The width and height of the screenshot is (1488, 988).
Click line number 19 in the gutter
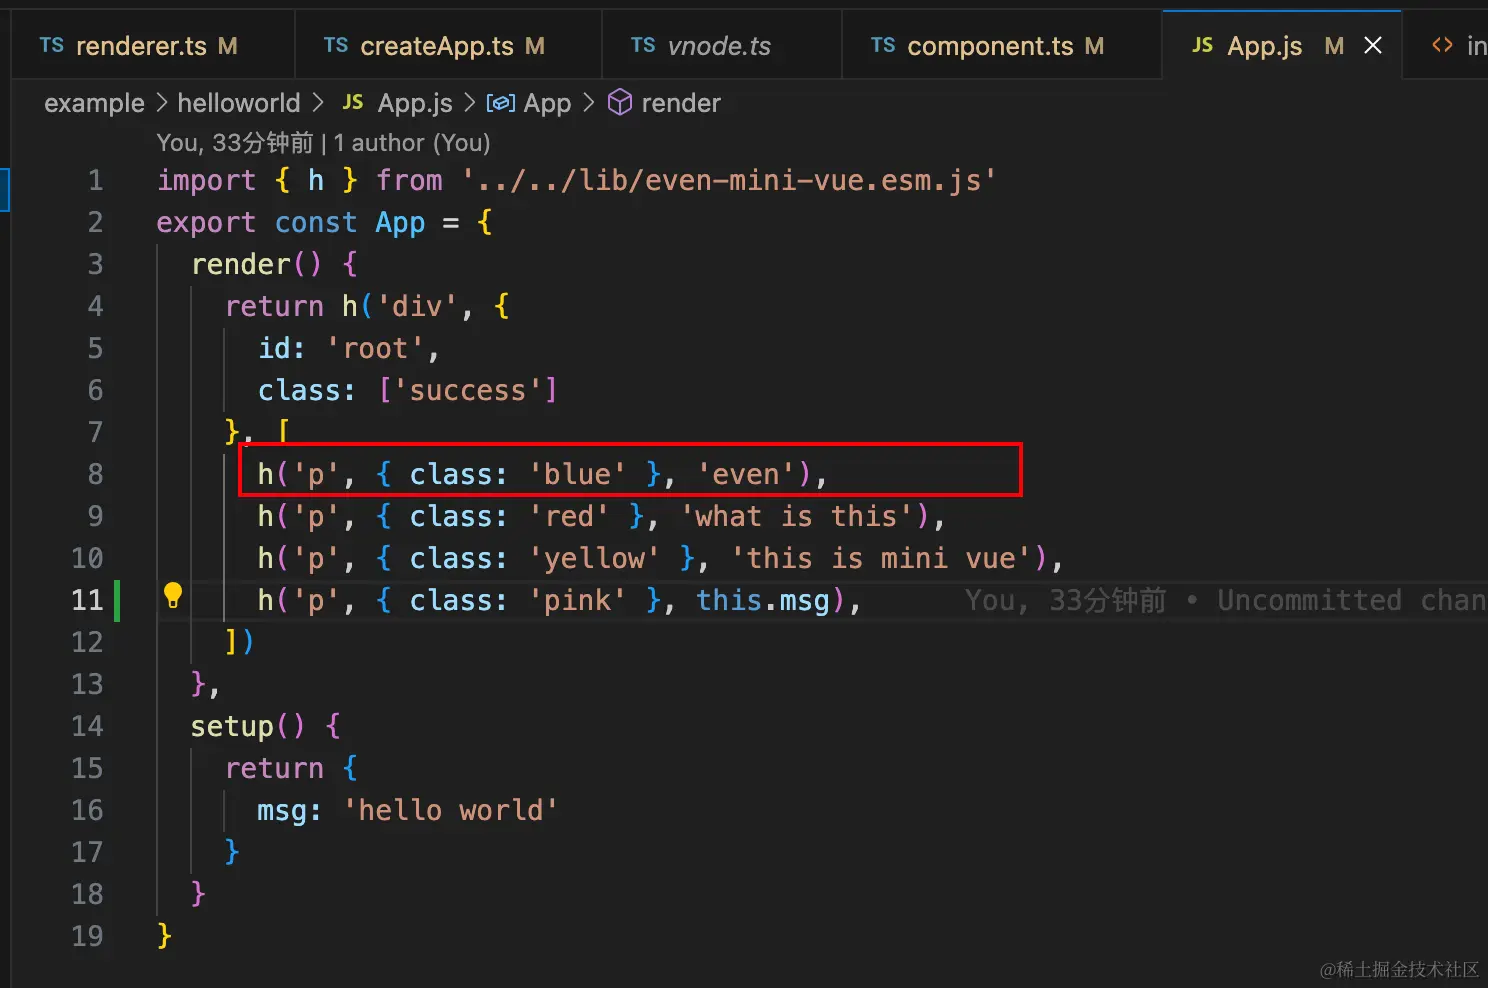click(88, 936)
